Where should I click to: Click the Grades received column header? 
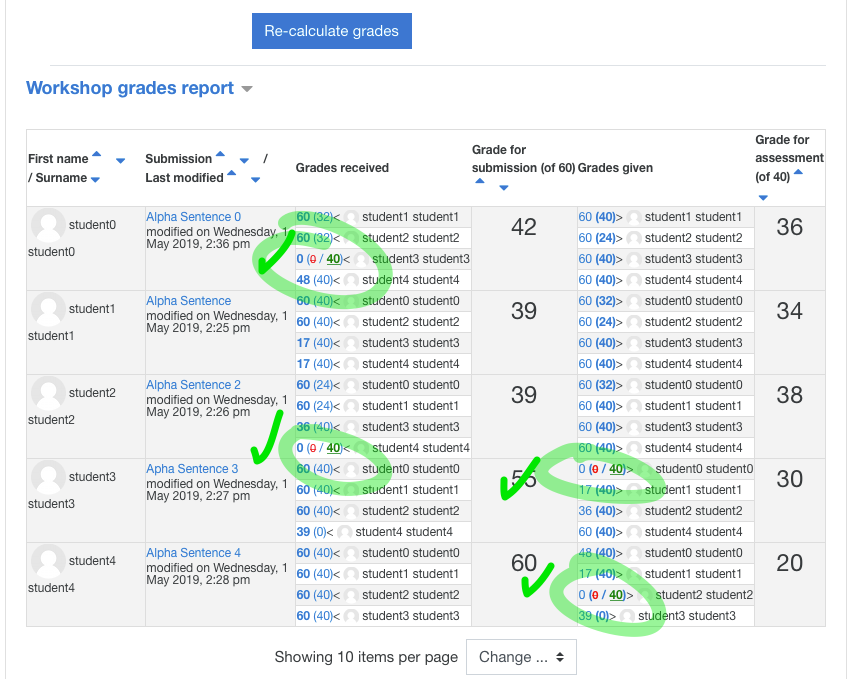(342, 168)
